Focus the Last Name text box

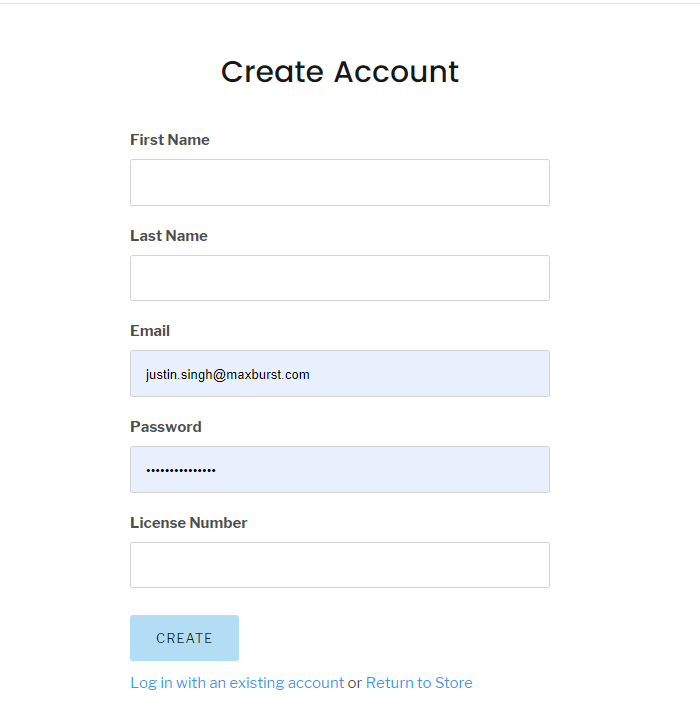pos(340,278)
